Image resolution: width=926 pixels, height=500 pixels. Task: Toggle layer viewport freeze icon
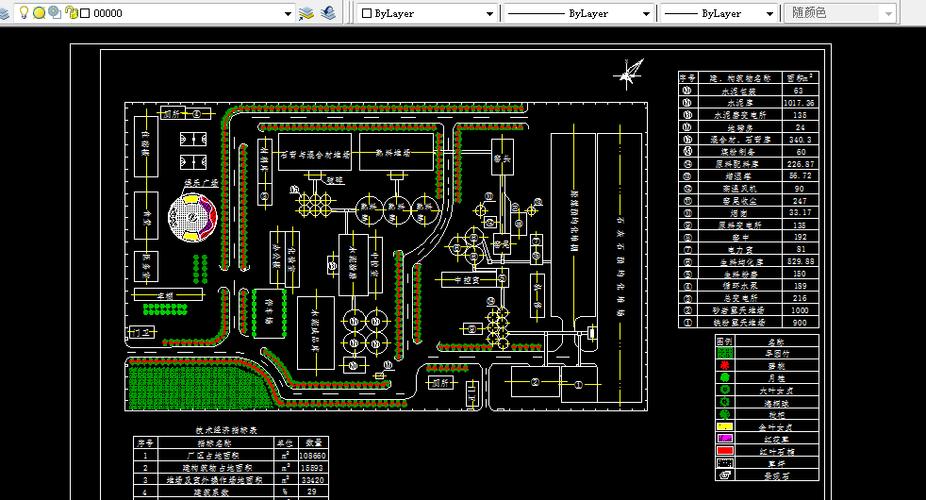(54, 13)
